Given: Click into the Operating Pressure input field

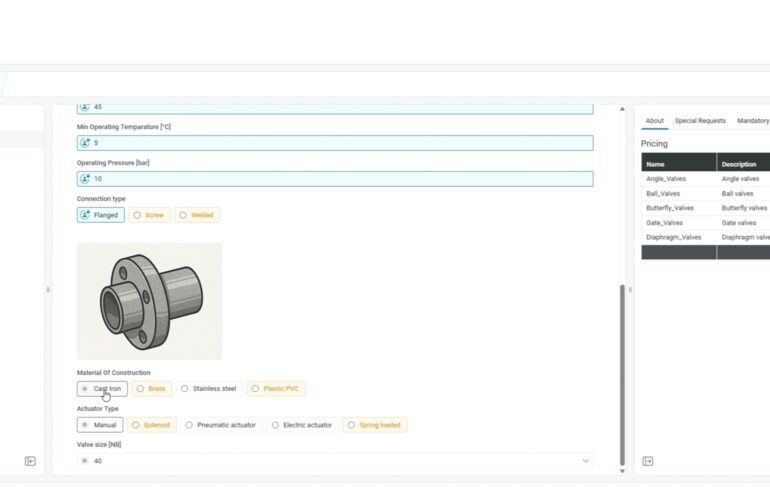Looking at the screenshot, I should click(x=340, y=179).
